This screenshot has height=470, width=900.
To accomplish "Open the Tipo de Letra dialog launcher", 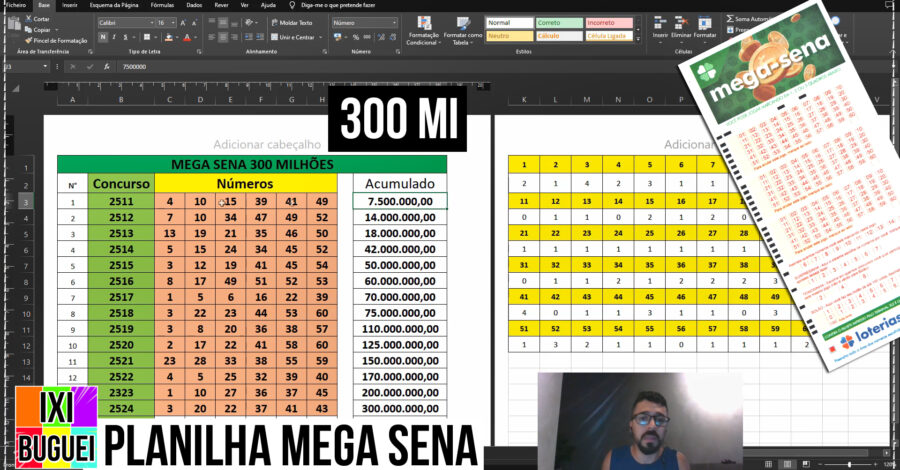I will click(x=199, y=52).
